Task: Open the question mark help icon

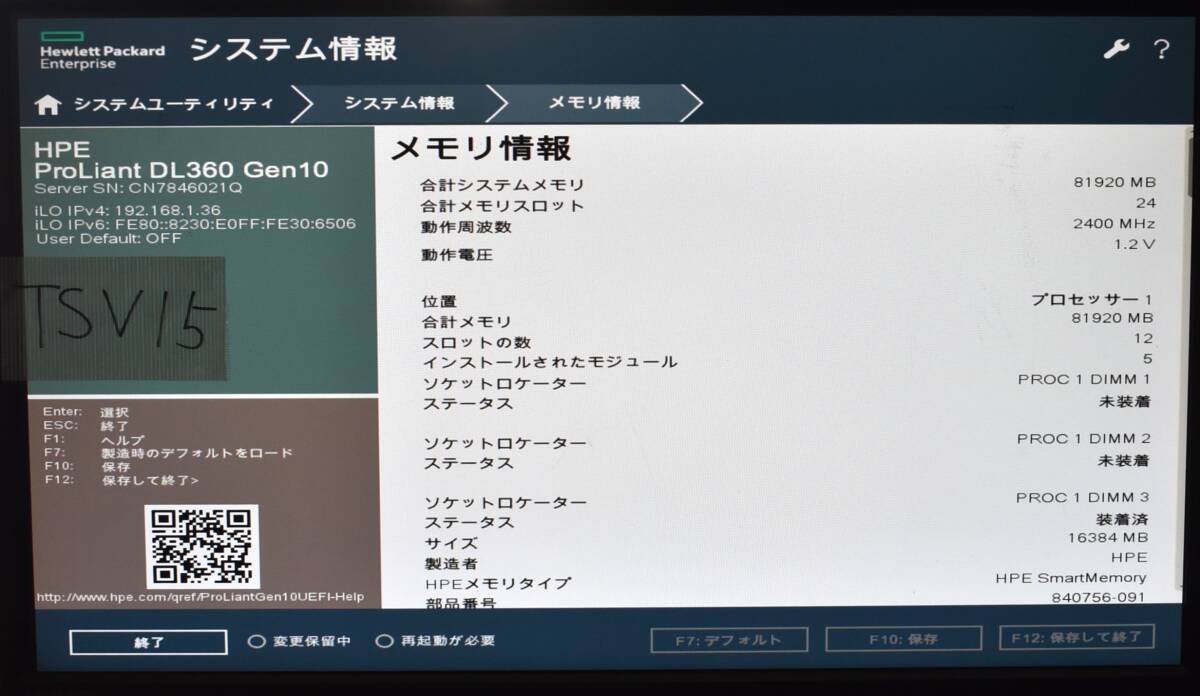Action: 1161,49
